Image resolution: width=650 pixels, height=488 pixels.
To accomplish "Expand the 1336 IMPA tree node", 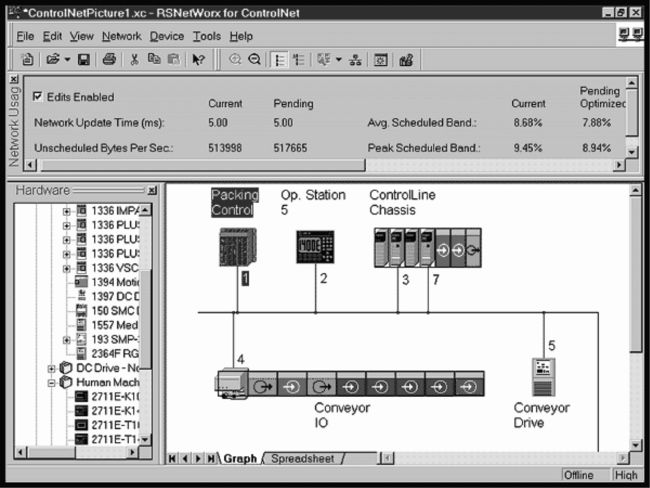I will [x=66, y=211].
